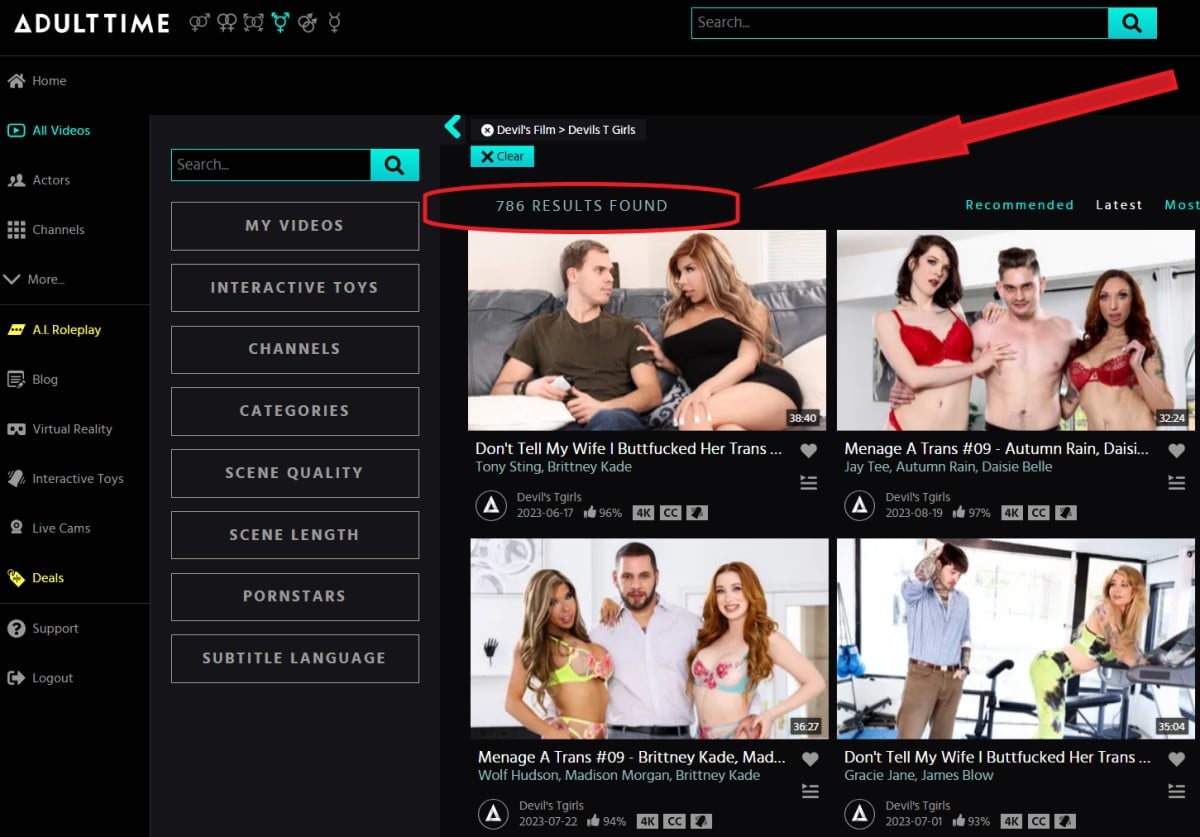Click the 97% rating thumbs-up
The height and width of the screenshot is (837, 1200).
tap(959, 512)
